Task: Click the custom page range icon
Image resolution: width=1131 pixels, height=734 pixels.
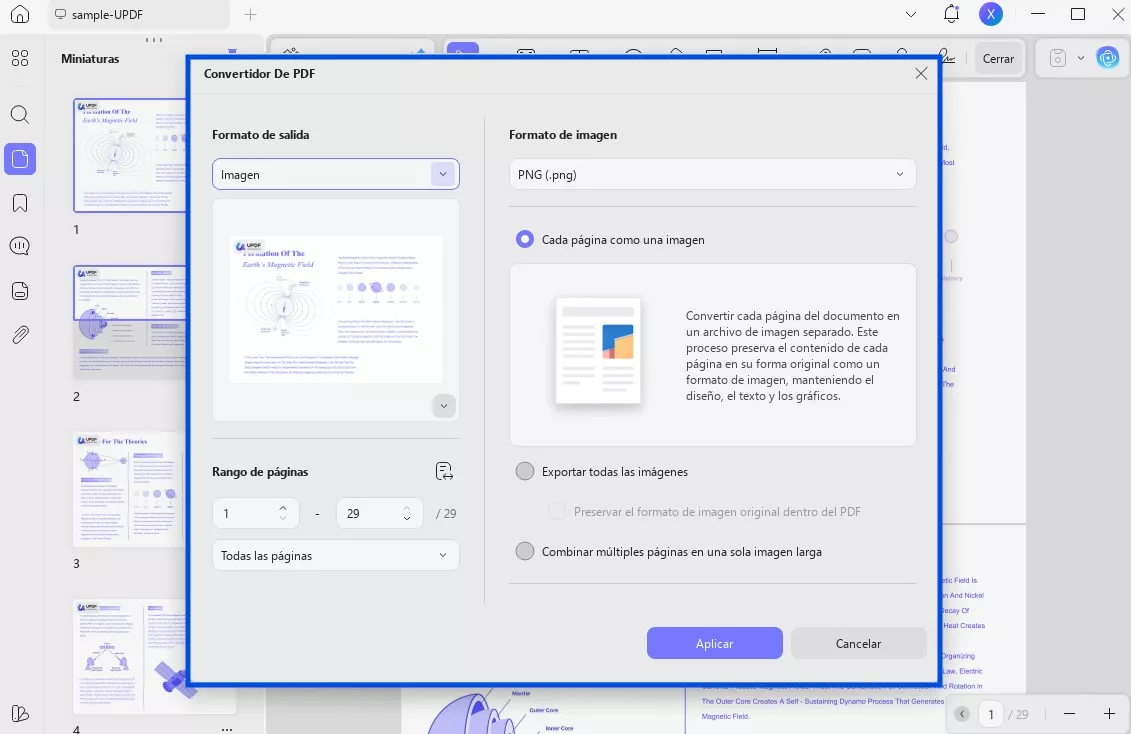Action: click(x=444, y=472)
